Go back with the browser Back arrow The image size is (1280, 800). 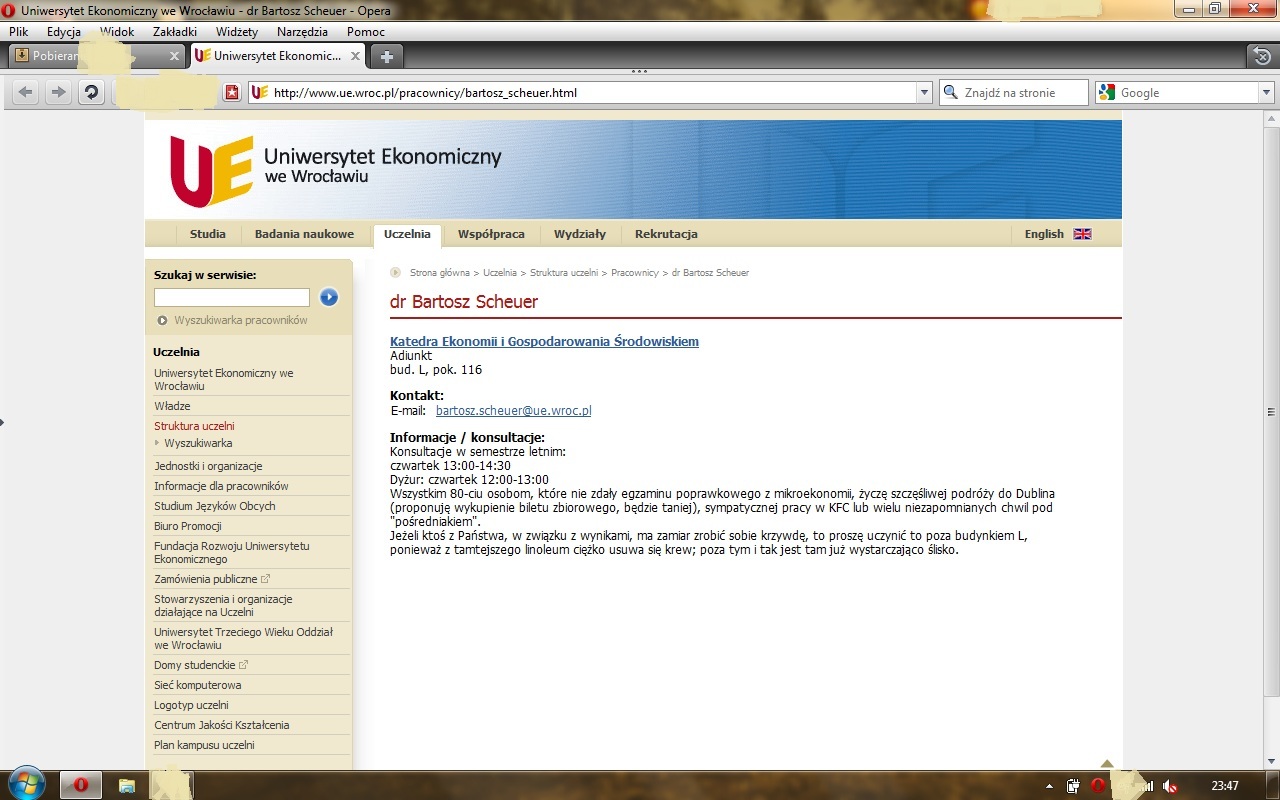tap(26, 92)
